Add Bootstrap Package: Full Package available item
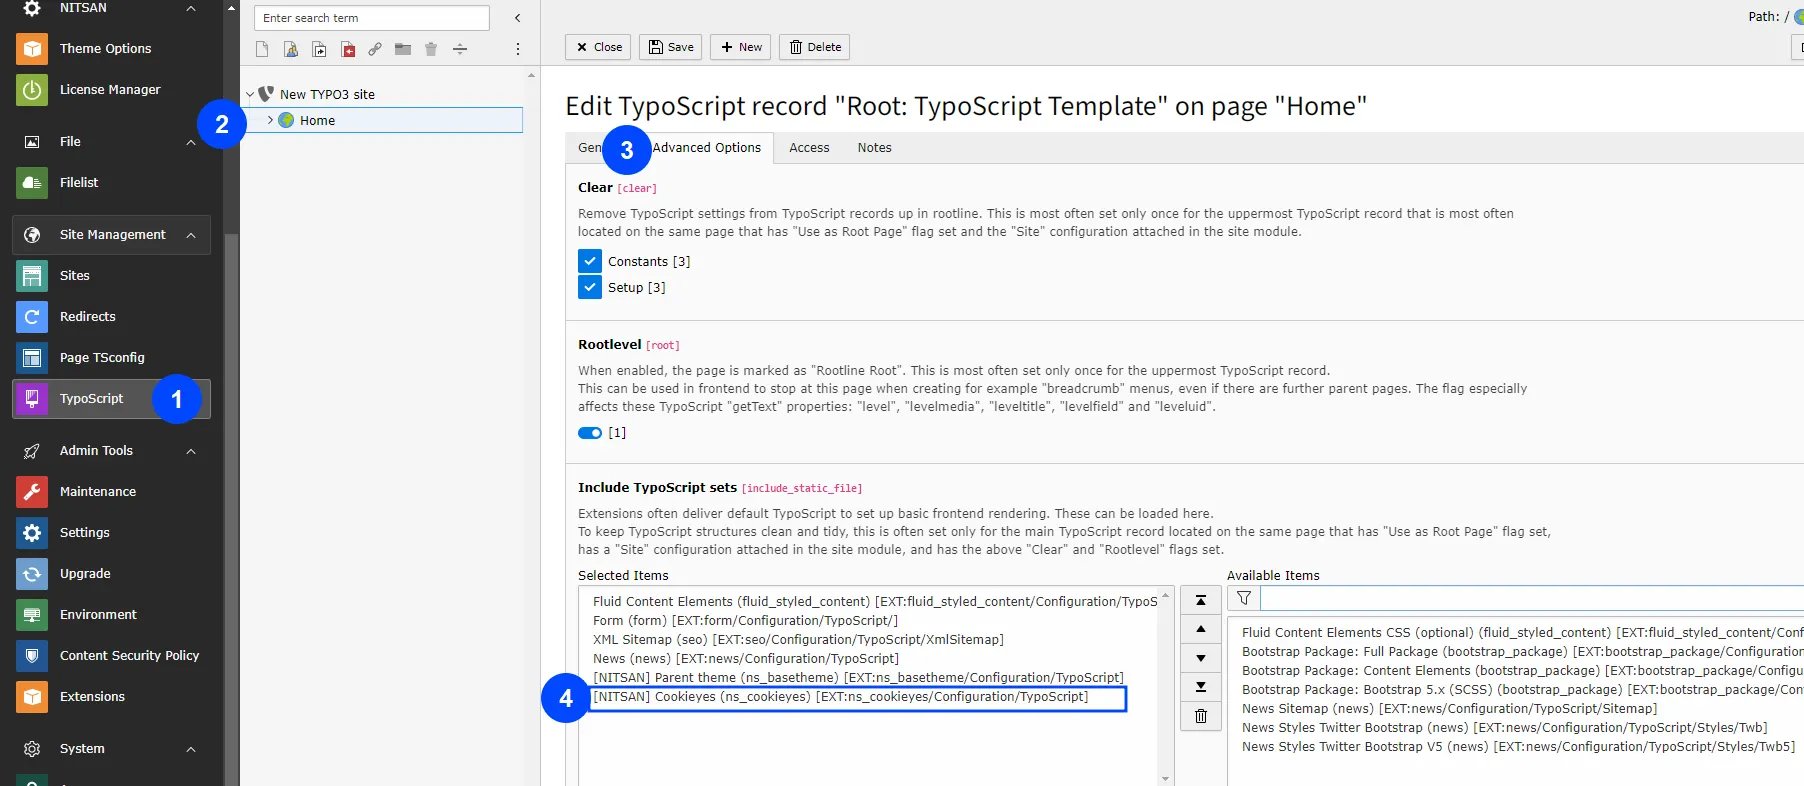The height and width of the screenshot is (786, 1804). (1522, 652)
